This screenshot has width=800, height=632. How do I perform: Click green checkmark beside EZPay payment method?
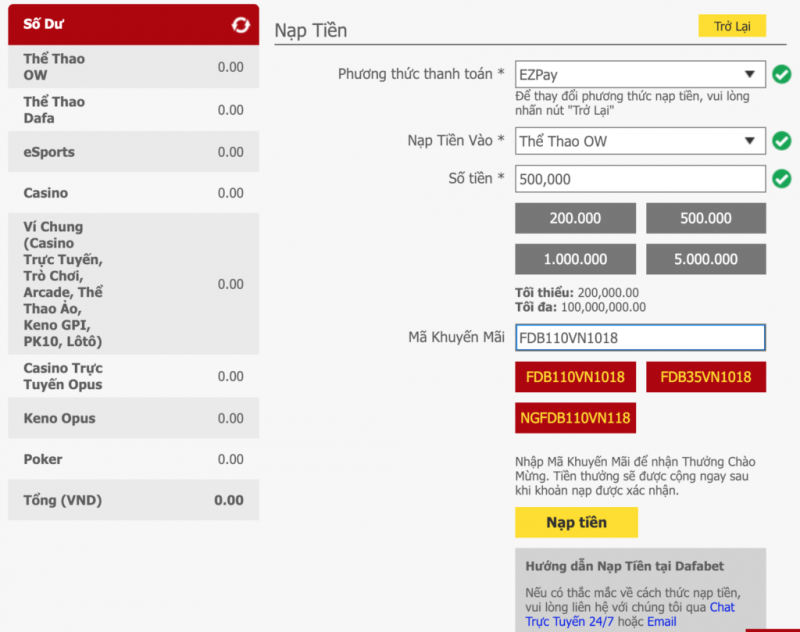pyautogui.click(x=781, y=74)
